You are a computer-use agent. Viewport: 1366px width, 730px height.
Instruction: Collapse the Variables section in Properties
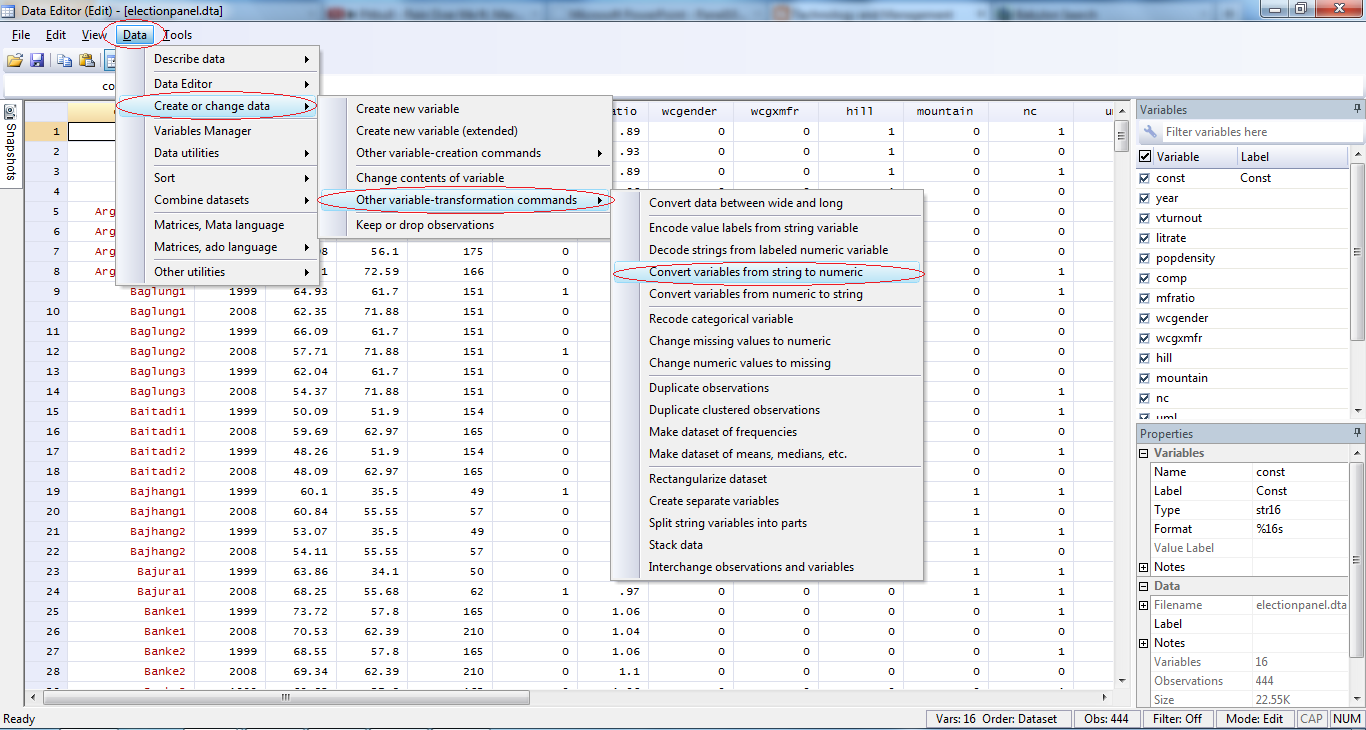click(x=1143, y=452)
